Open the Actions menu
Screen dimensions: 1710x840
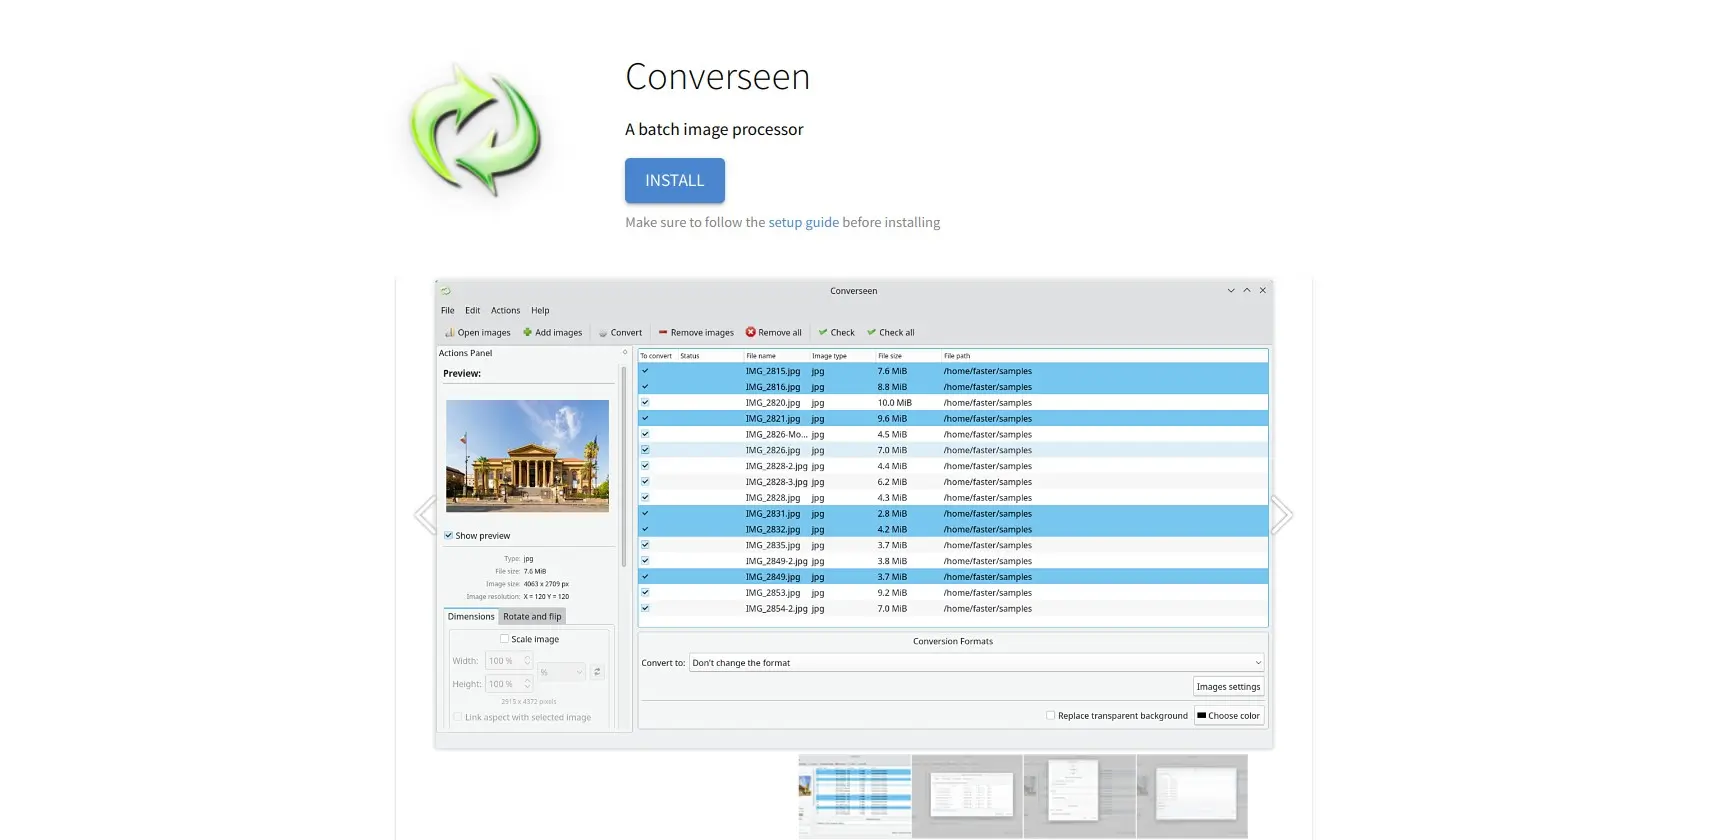[505, 311]
